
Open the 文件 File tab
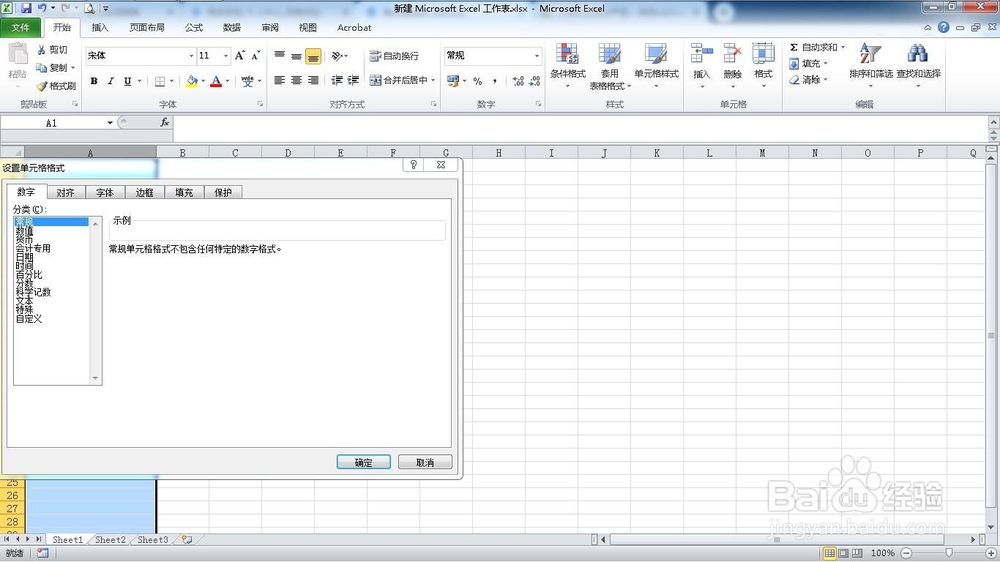(x=20, y=27)
